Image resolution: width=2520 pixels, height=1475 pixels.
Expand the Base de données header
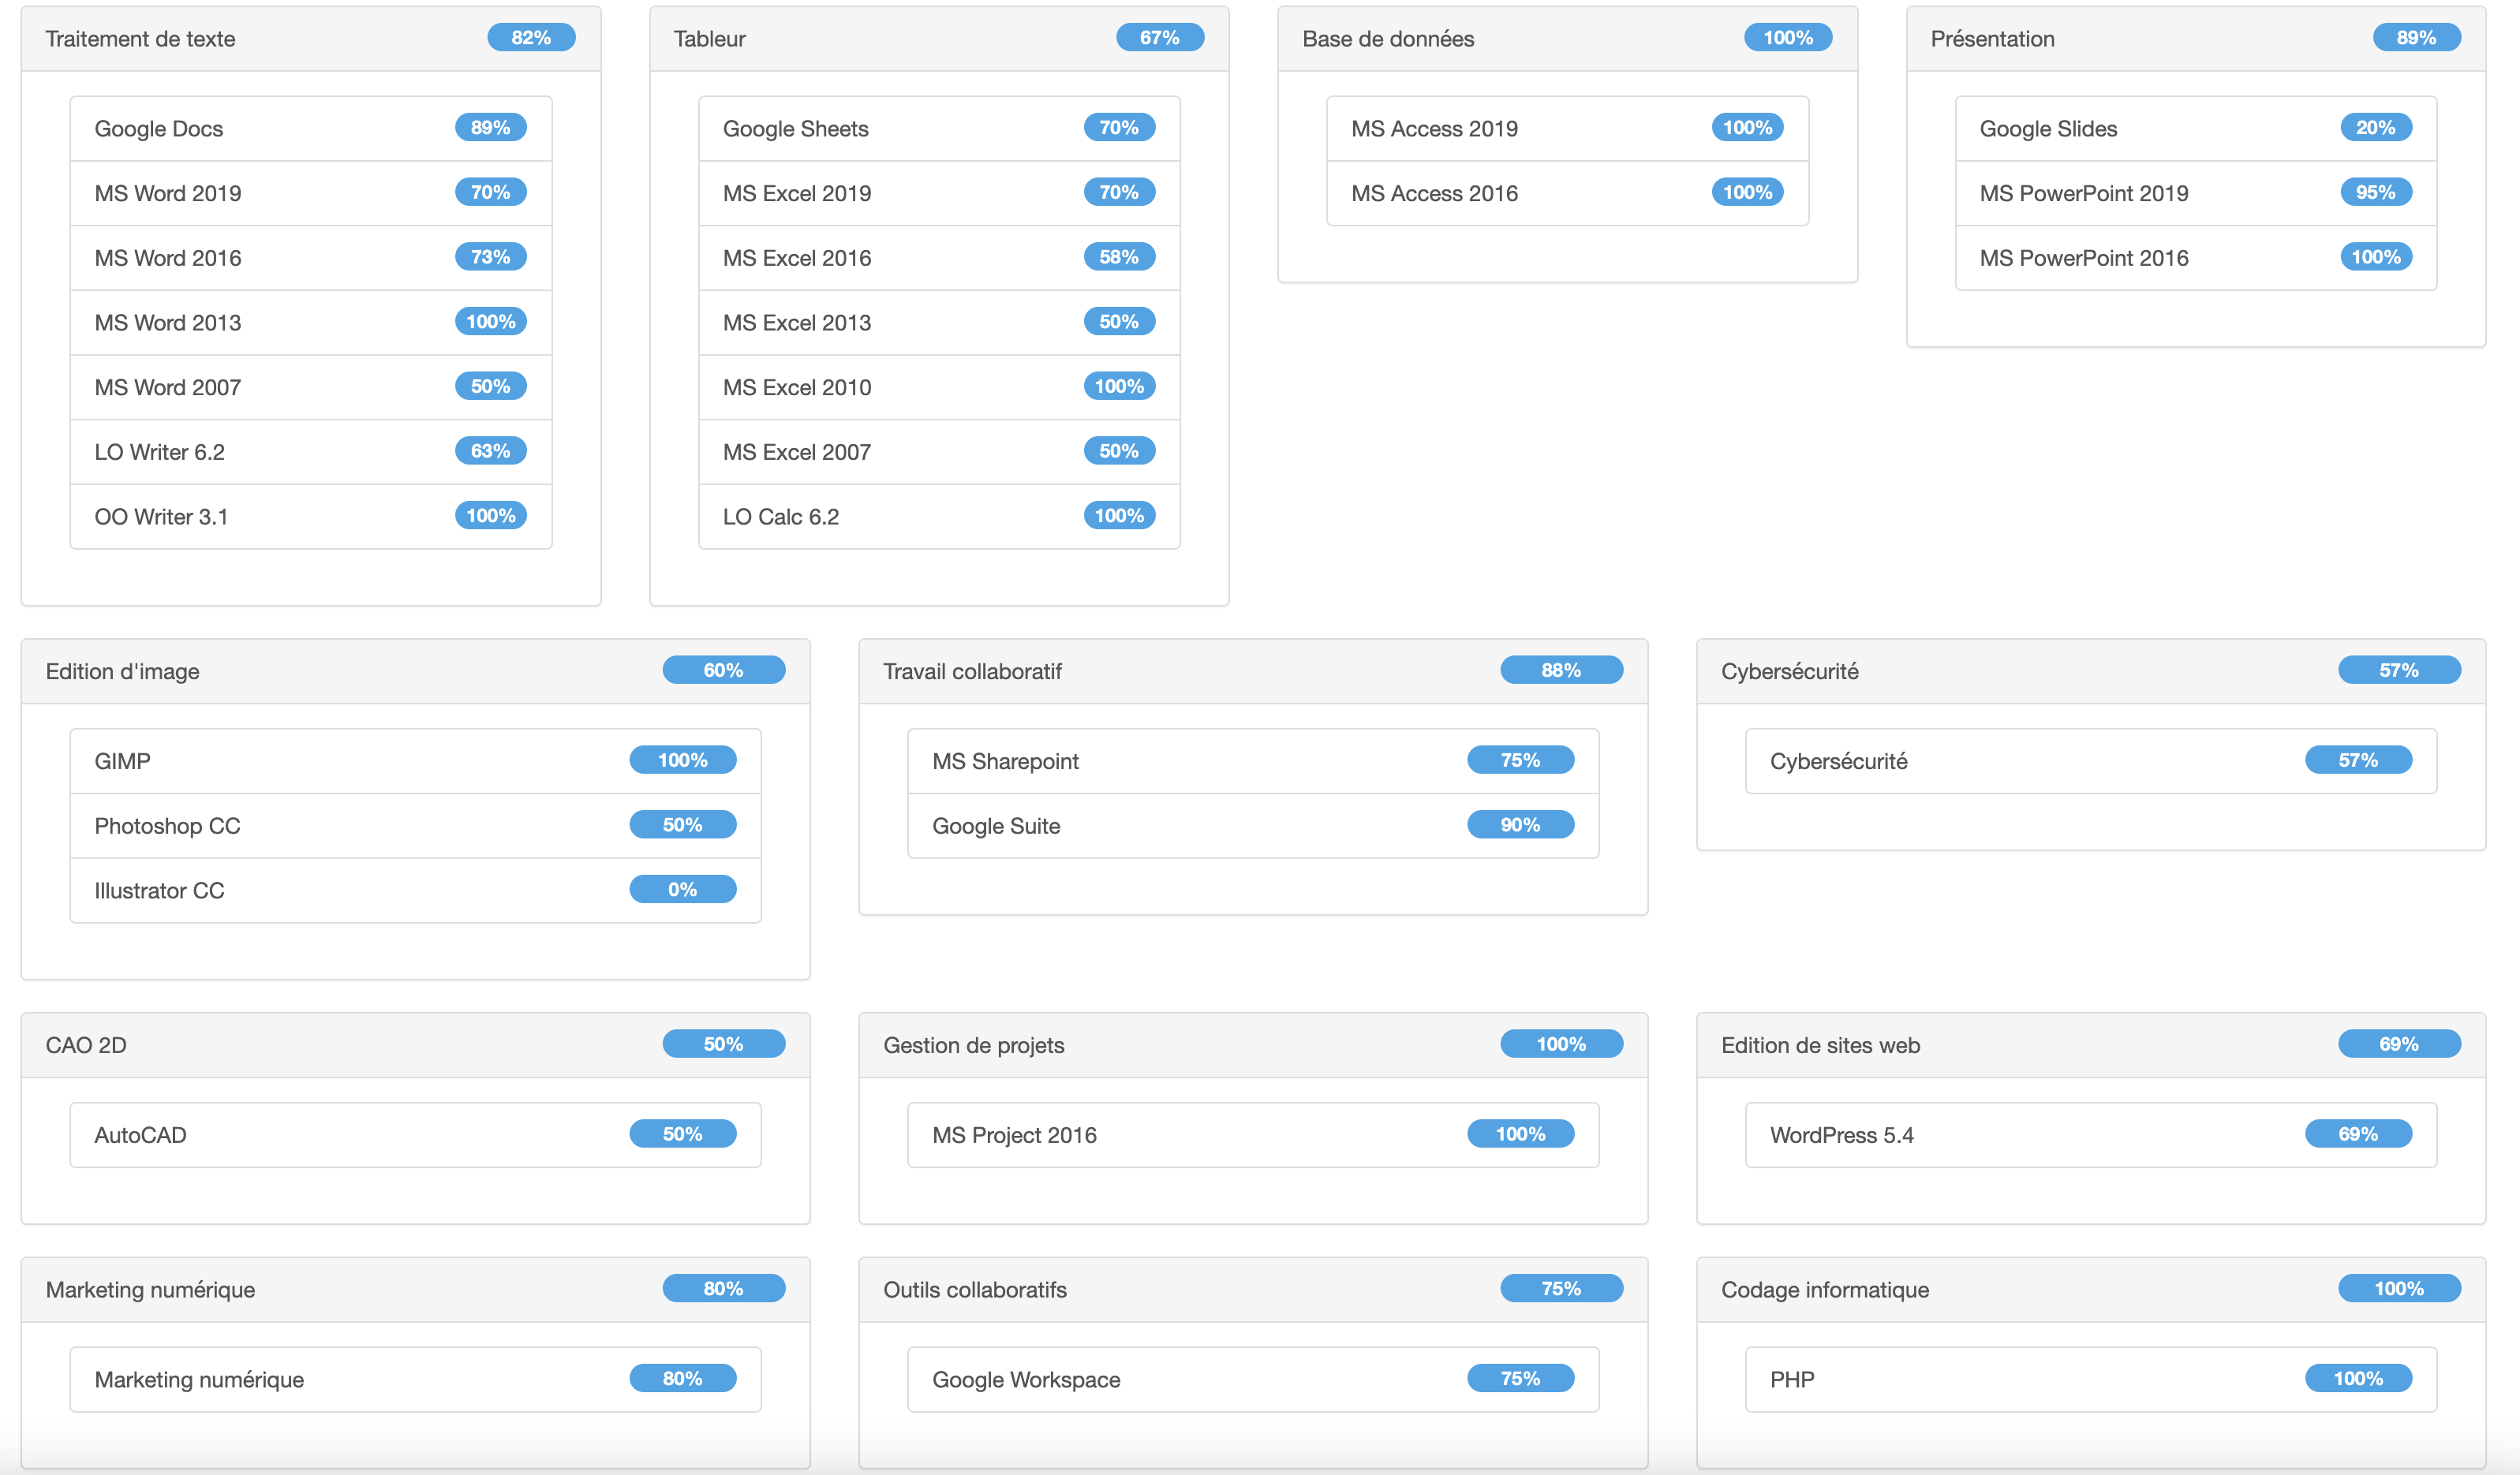pyautogui.click(x=1566, y=39)
